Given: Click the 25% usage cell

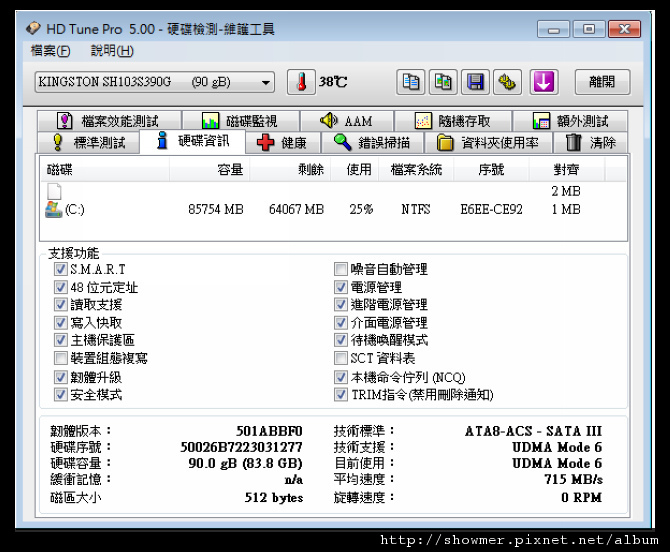Looking at the screenshot, I should (x=361, y=209).
